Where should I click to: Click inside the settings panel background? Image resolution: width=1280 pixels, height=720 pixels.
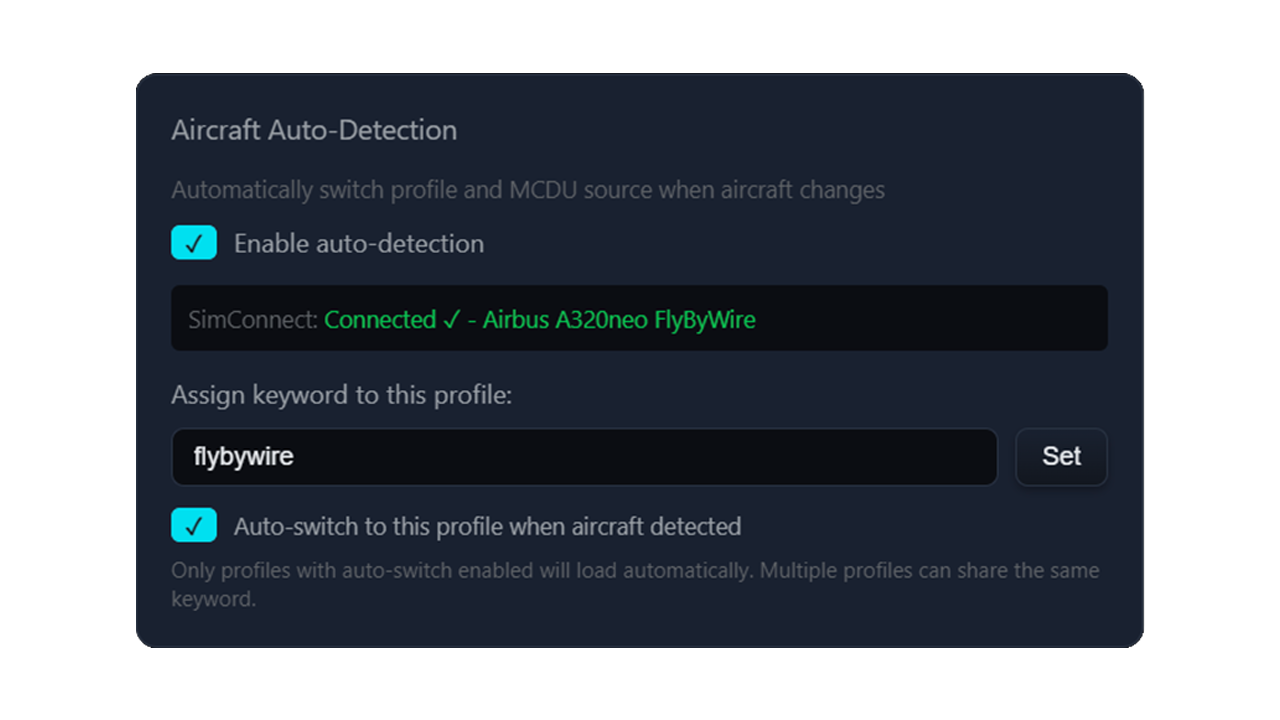coord(640,630)
